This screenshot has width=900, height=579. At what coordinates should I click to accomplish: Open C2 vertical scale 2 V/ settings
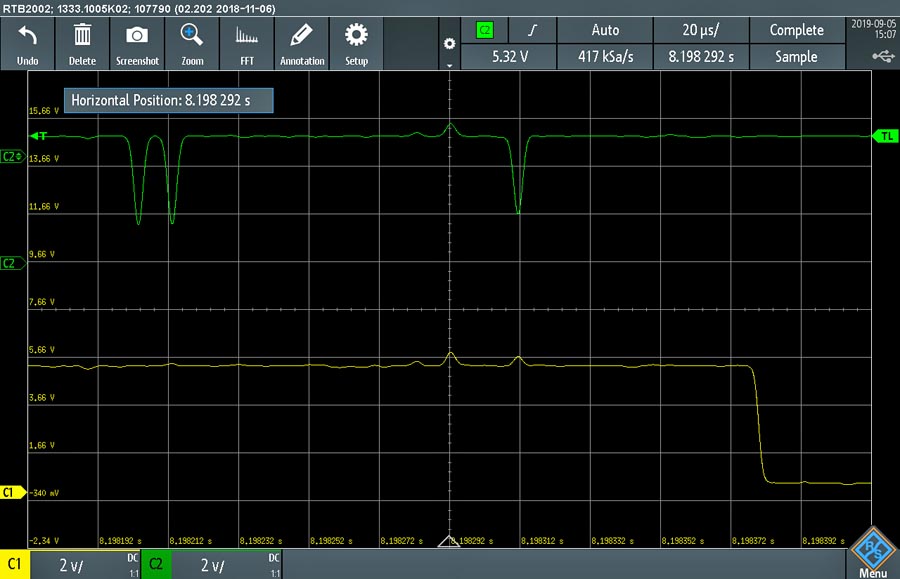click(x=226, y=565)
